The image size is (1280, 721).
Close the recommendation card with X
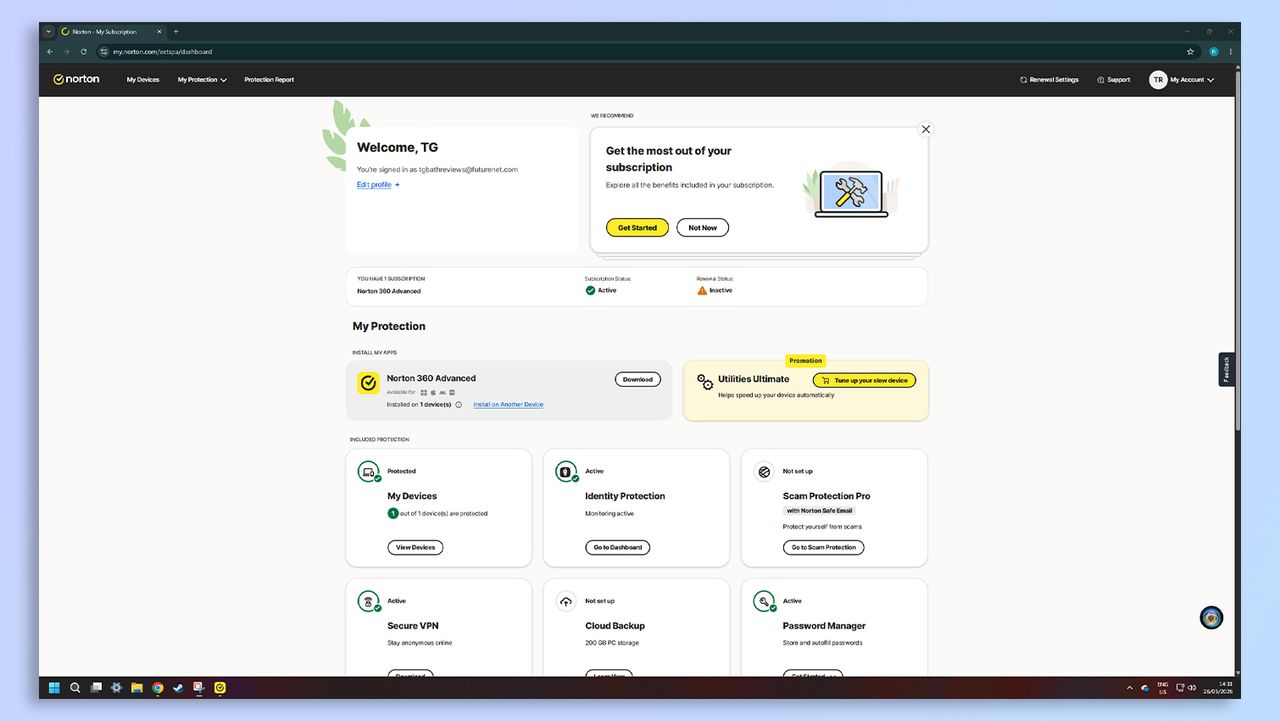point(926,129)
